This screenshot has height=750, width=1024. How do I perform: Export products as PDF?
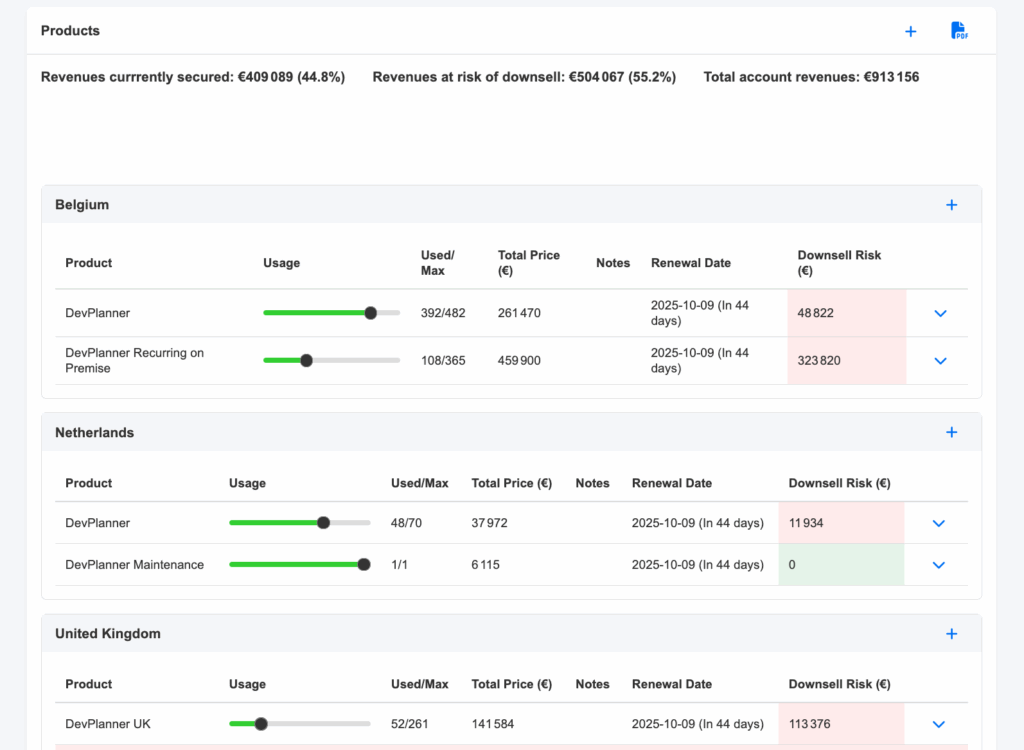click(x=959, y=31)
